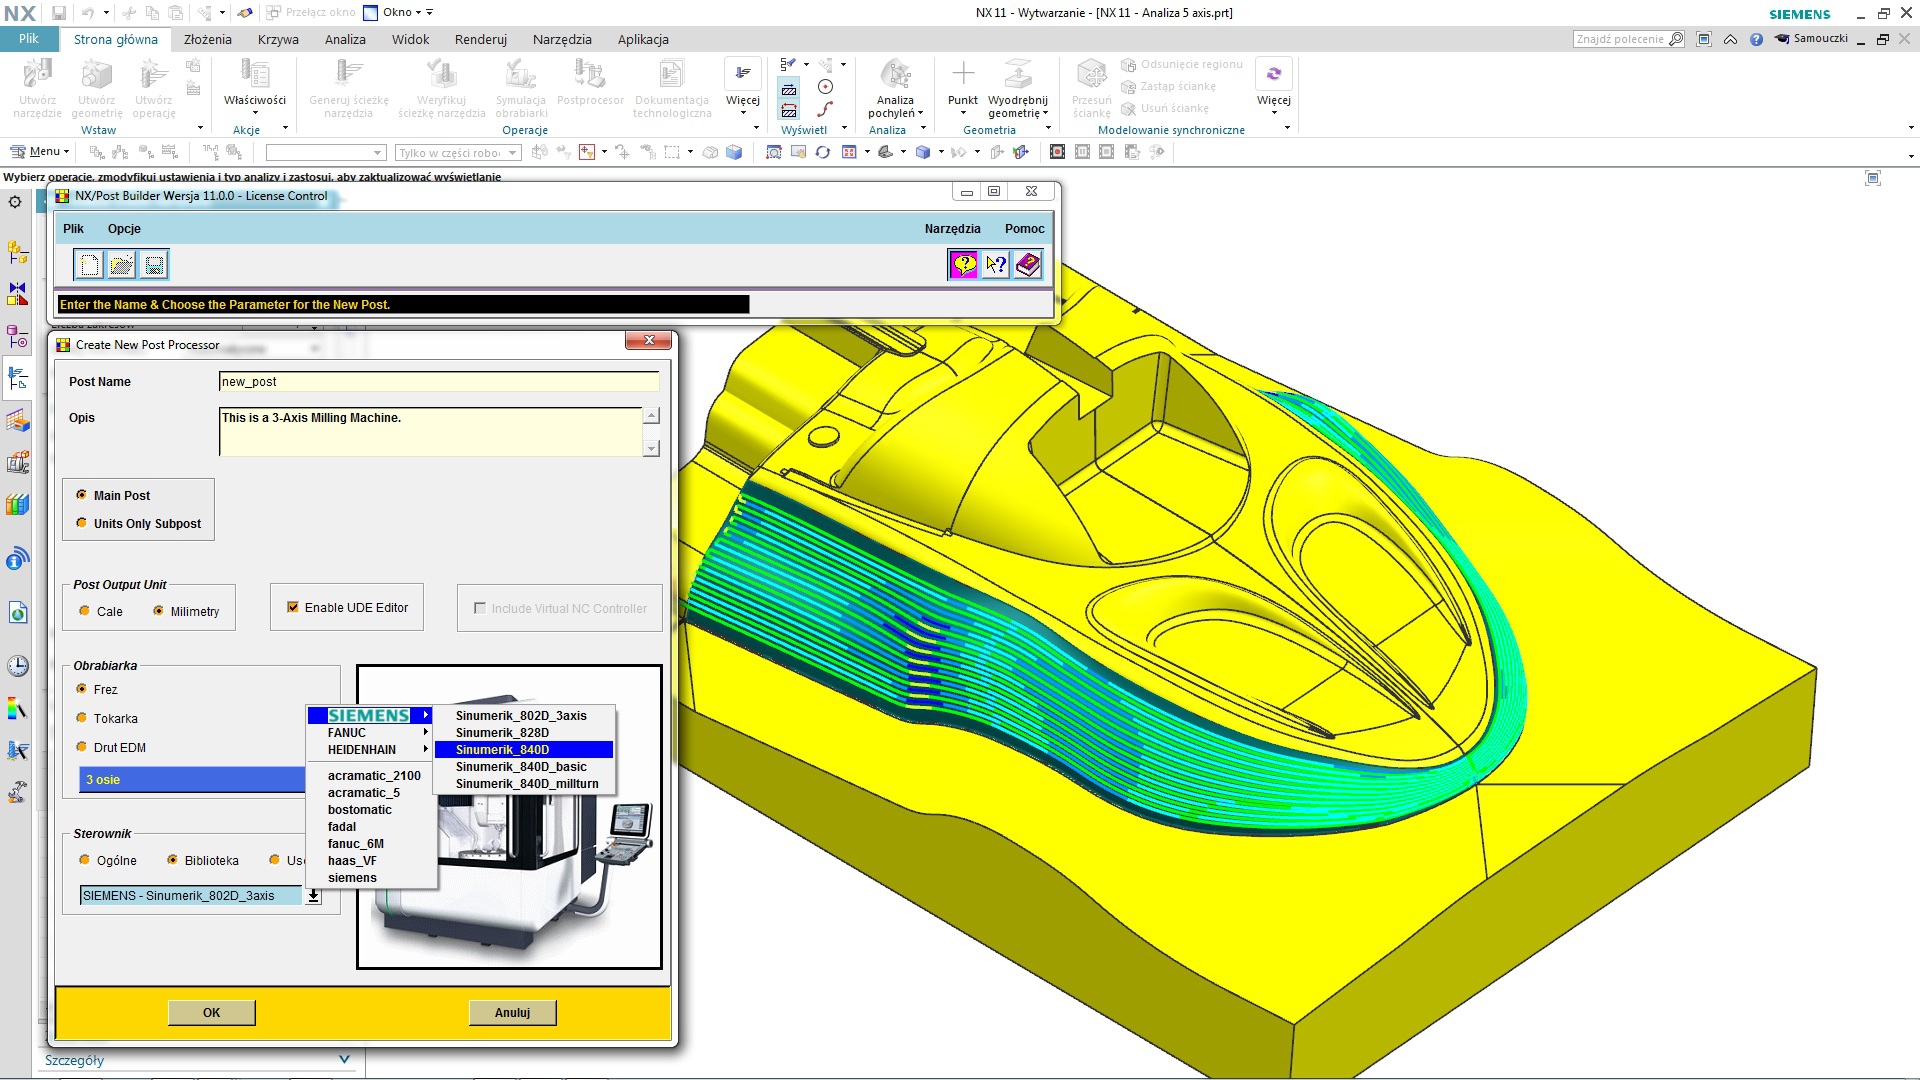Click the selection filter funnel icon in toolbar
Image resolution: width=1920 pixels, height=1080 pixels.
[x=587, y=152]
